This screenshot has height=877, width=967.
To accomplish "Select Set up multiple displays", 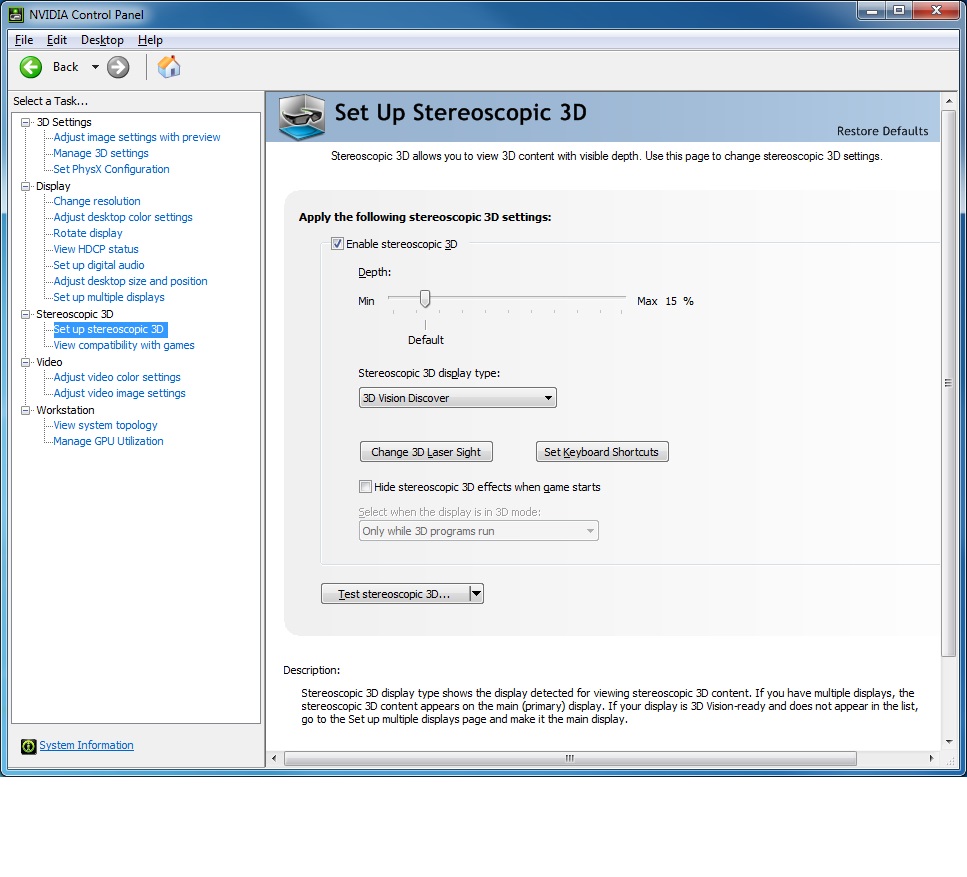I will click(109, 297).
